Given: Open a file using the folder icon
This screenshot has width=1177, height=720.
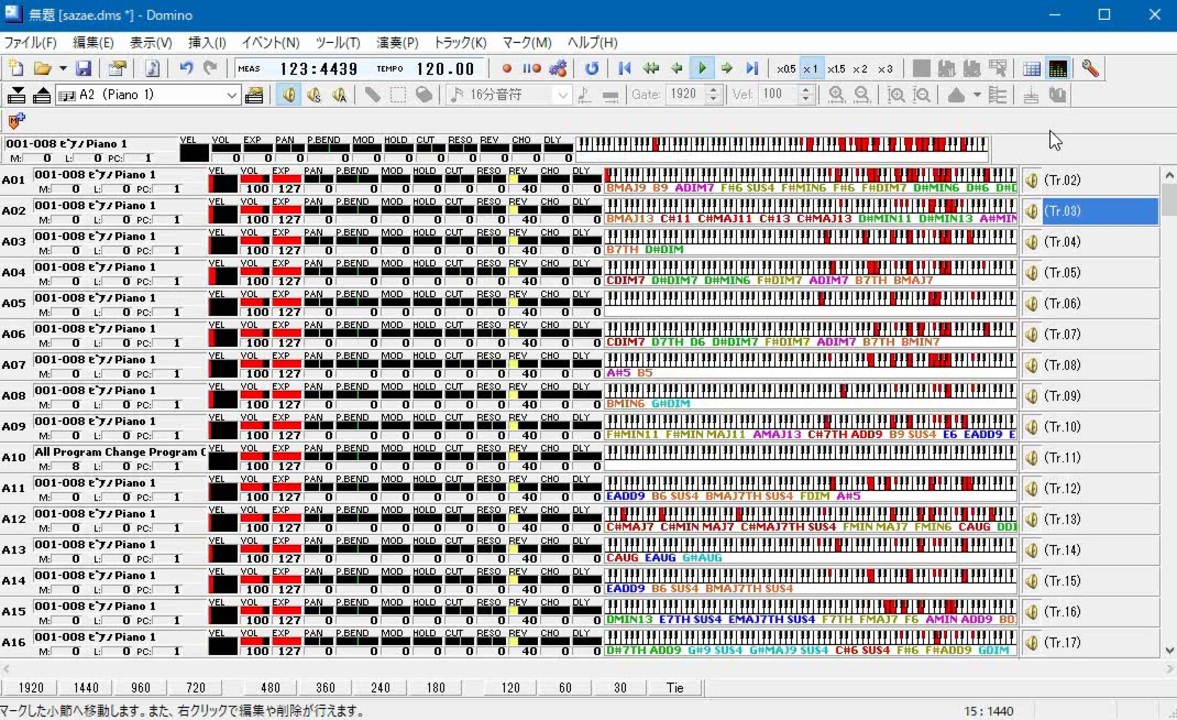Looking at the screenshot, I should [x=42, y=68].
